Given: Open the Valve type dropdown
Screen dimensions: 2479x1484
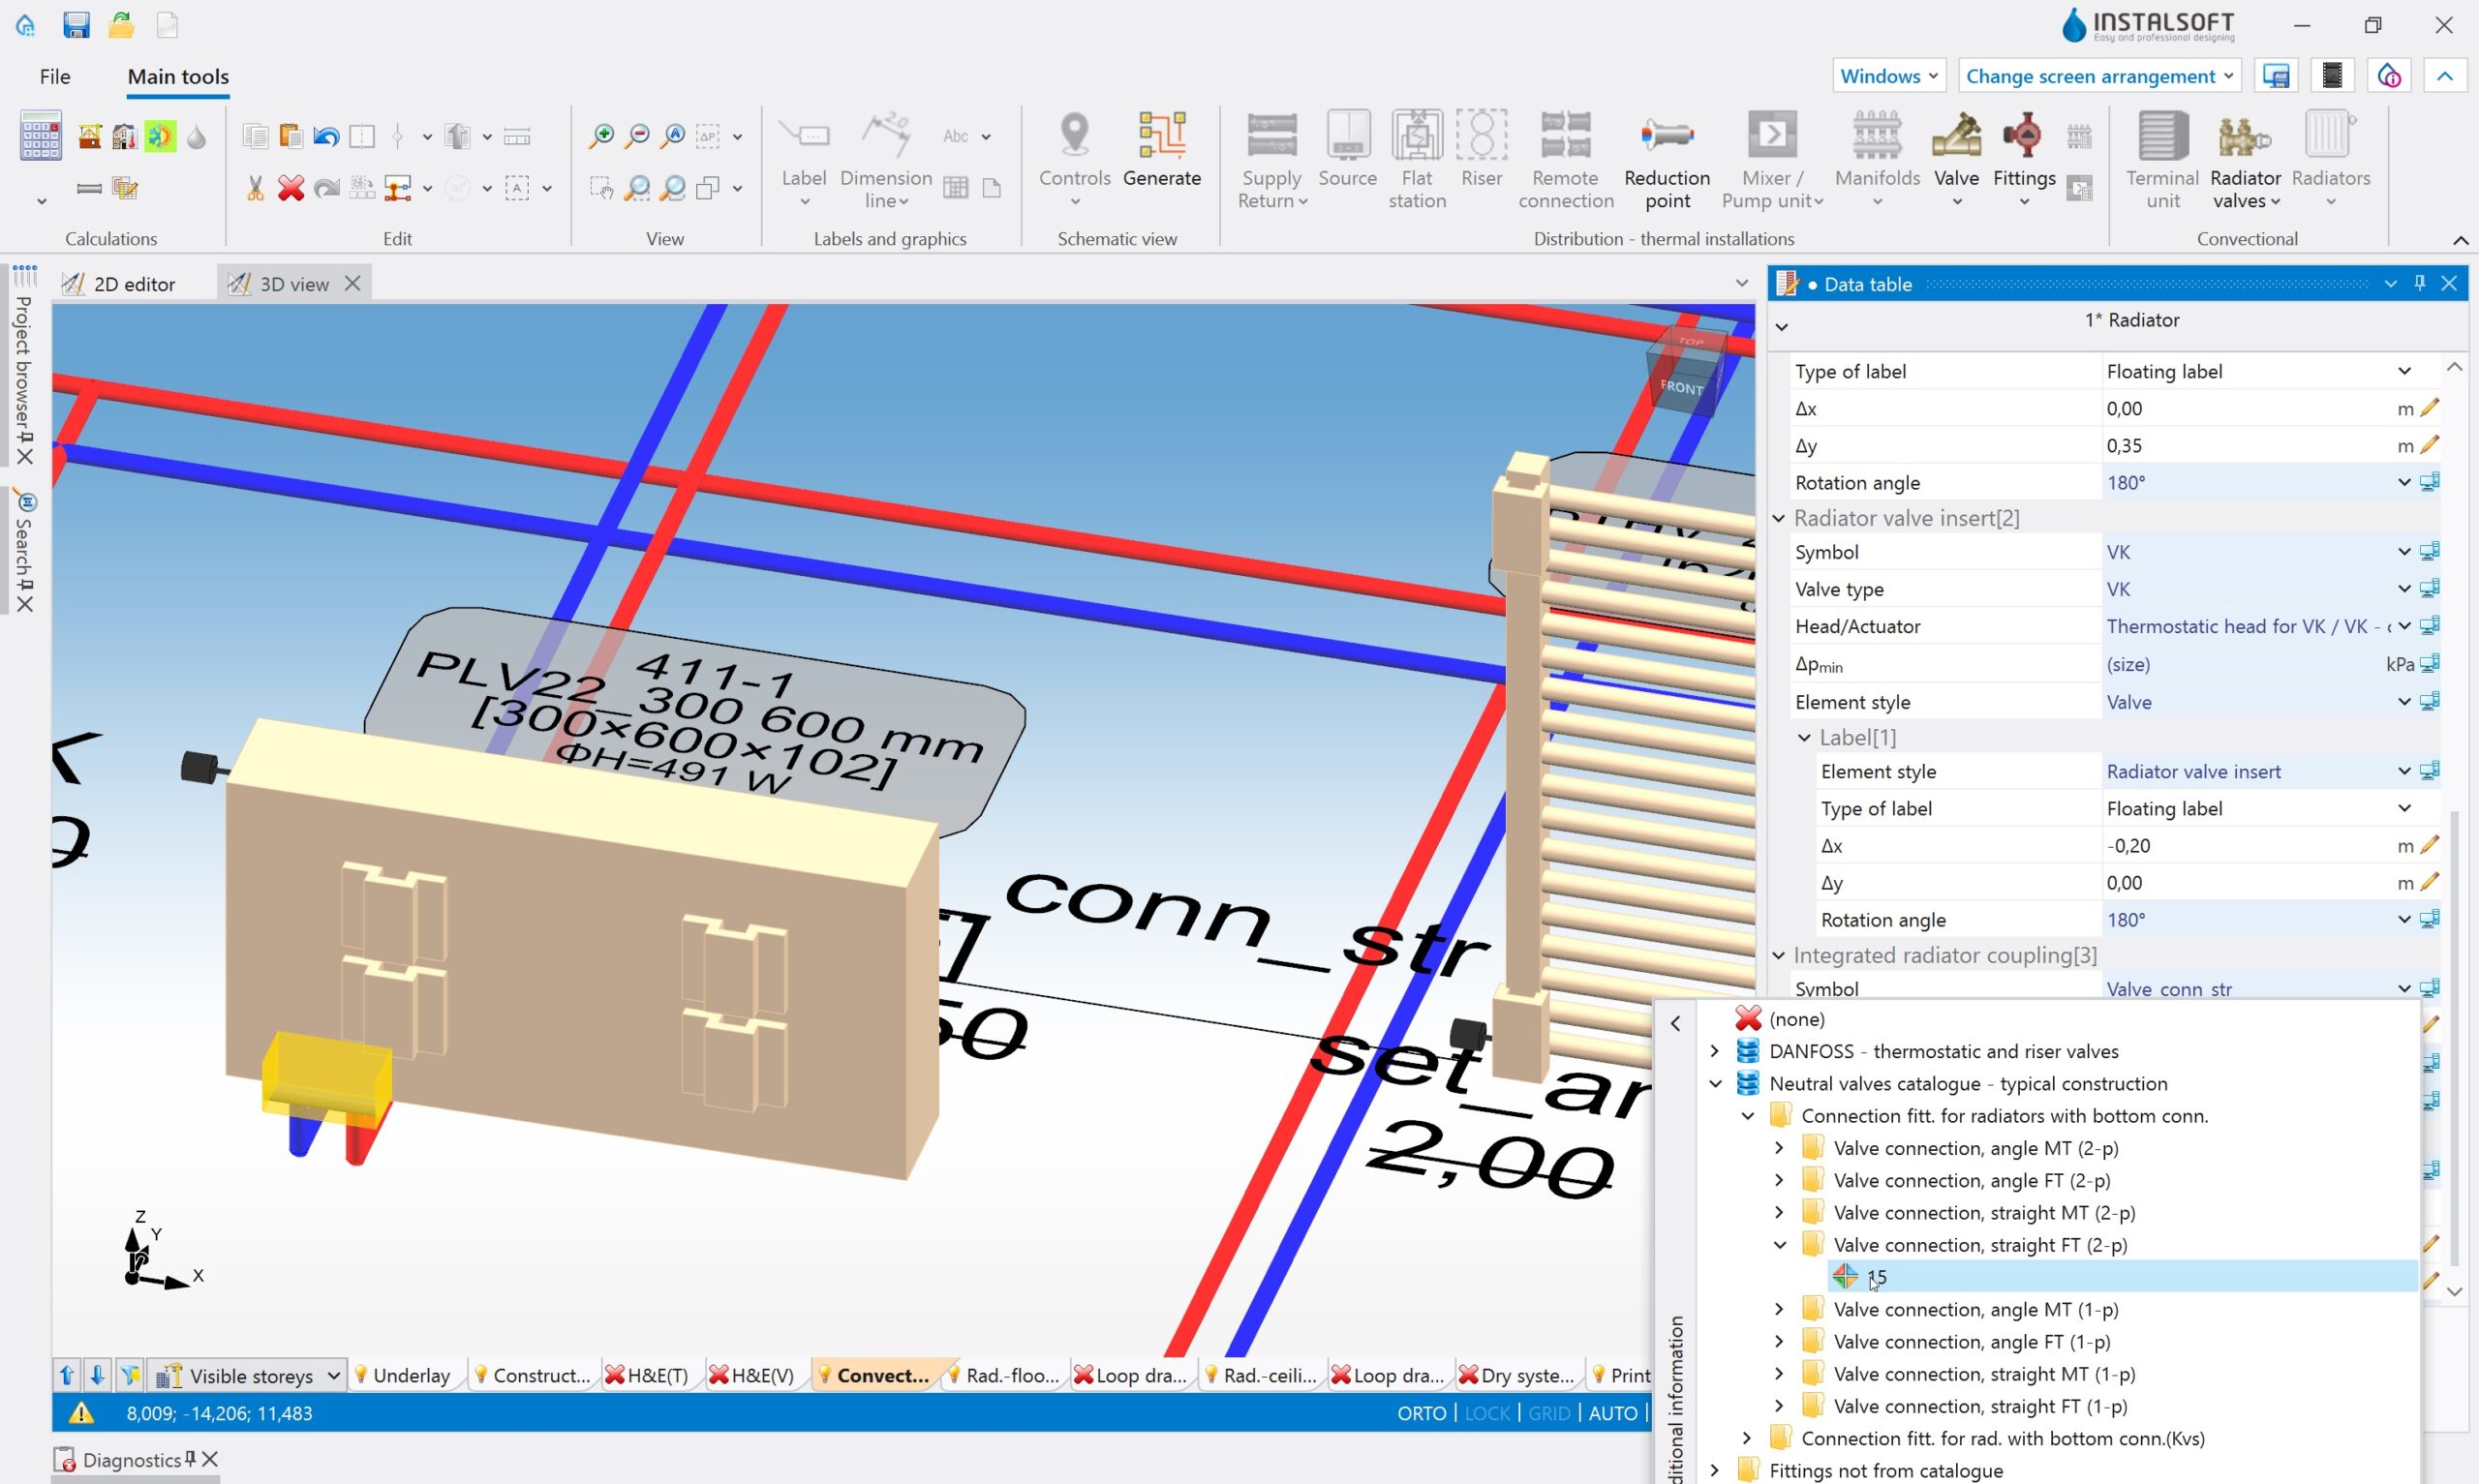Looking at the screenshot, I should coord(2403,589).
